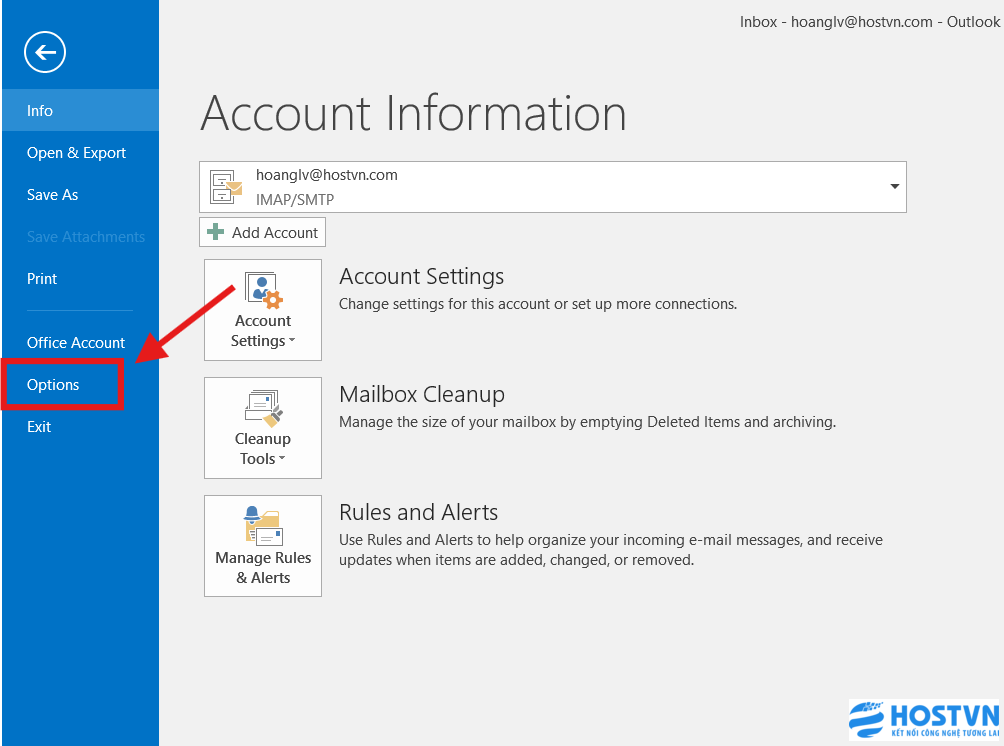Click the Manage Rules & Alerts bell icon
This screenshot has width=1004, height=746.
[x=263, y=526]
